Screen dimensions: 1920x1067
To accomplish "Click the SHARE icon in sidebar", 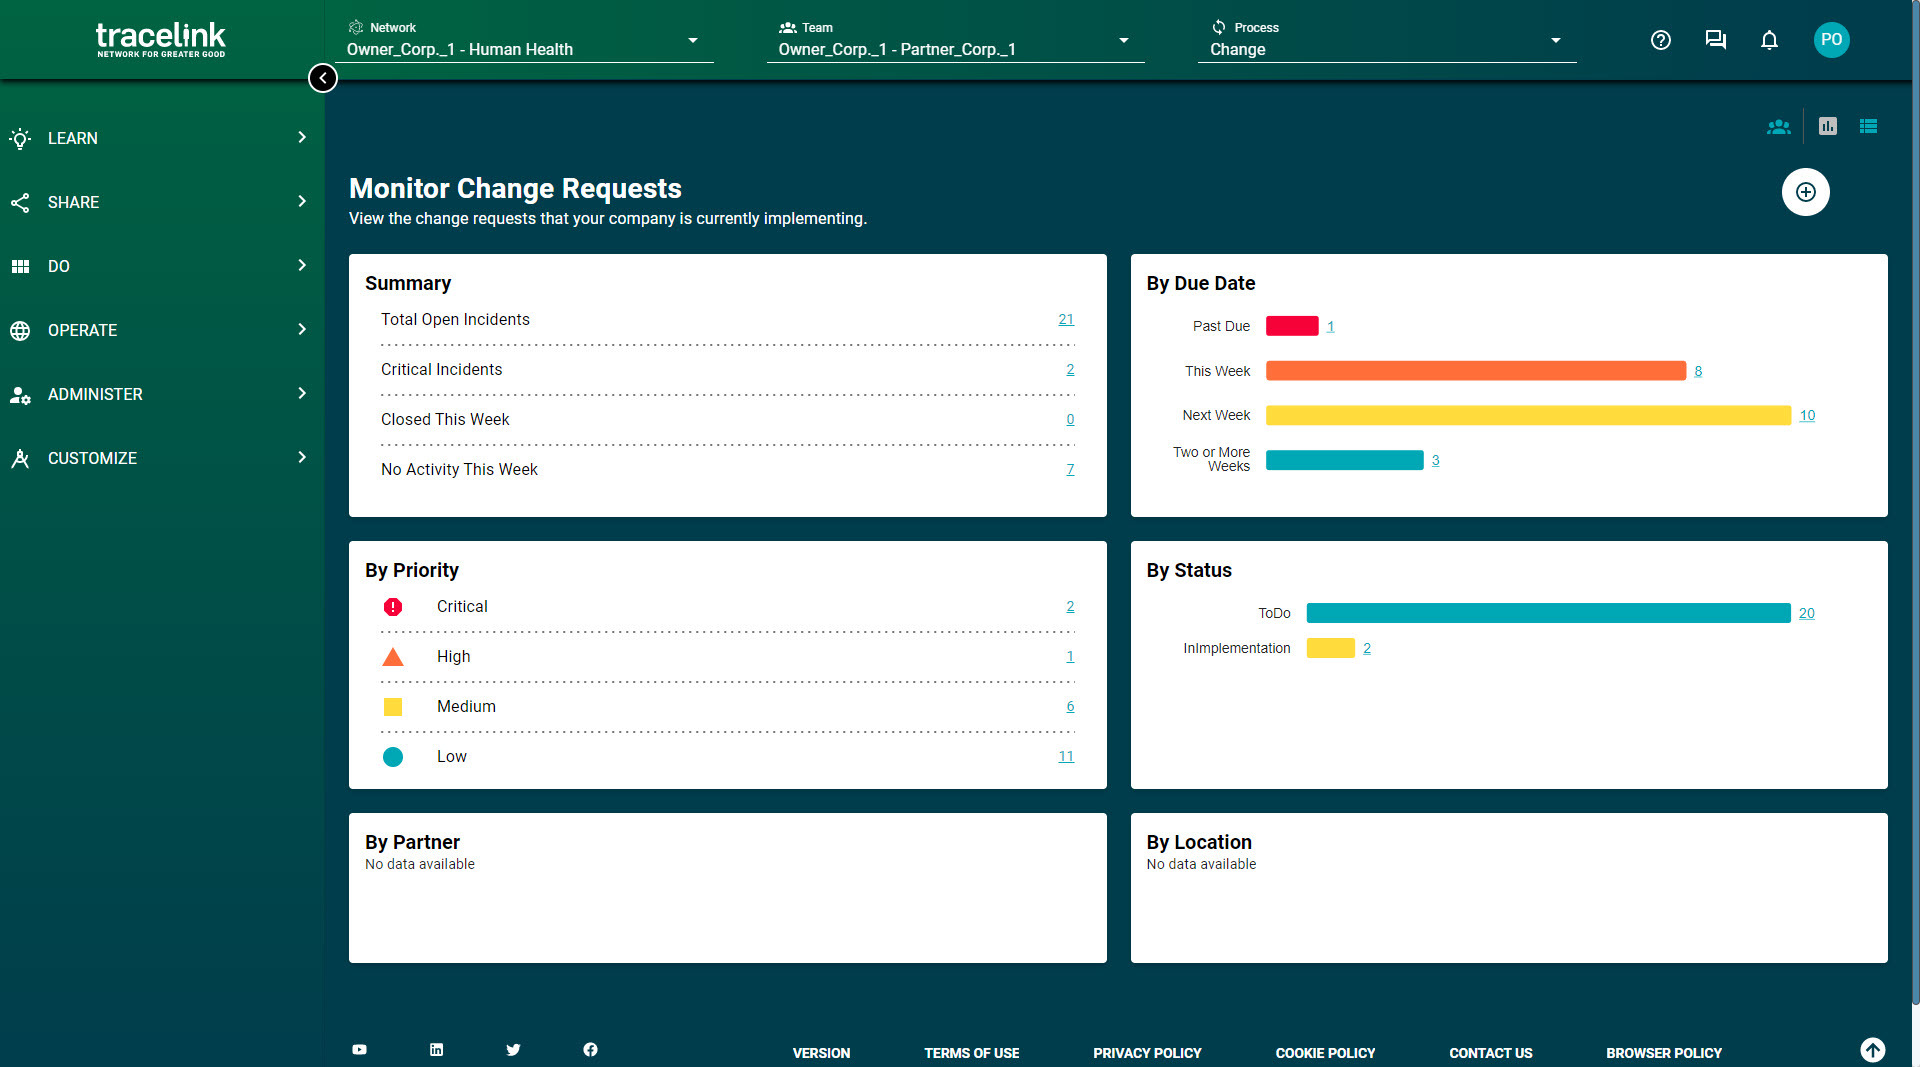I will click(20, 202).
